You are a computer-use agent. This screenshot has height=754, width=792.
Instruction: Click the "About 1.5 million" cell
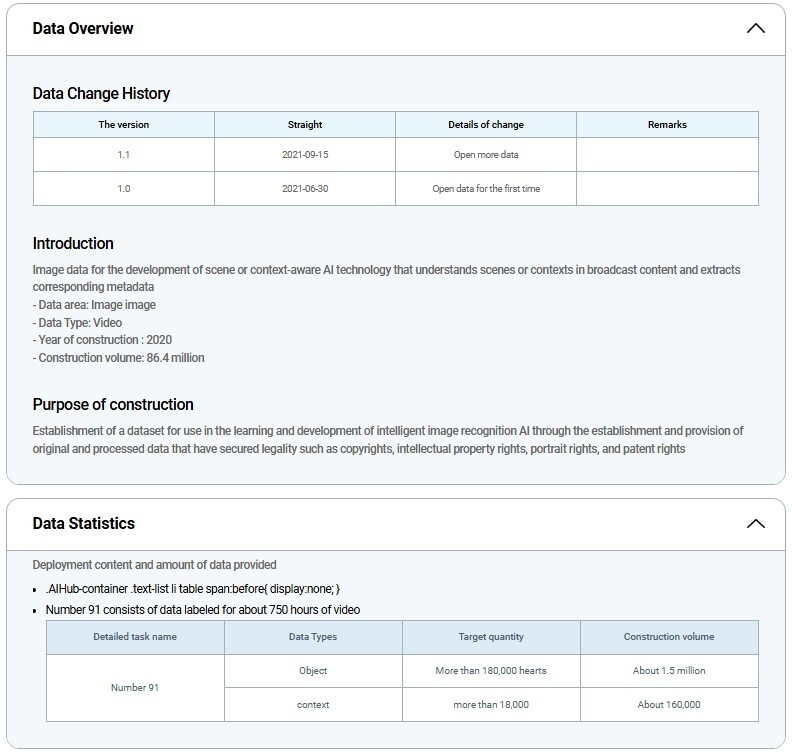click(669, 670)
